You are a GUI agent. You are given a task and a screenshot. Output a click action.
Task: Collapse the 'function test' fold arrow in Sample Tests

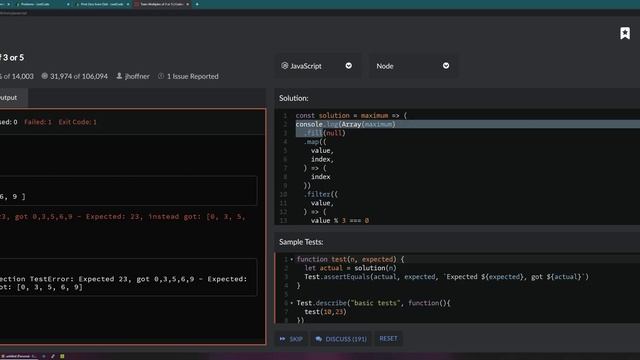pos(291,259)
